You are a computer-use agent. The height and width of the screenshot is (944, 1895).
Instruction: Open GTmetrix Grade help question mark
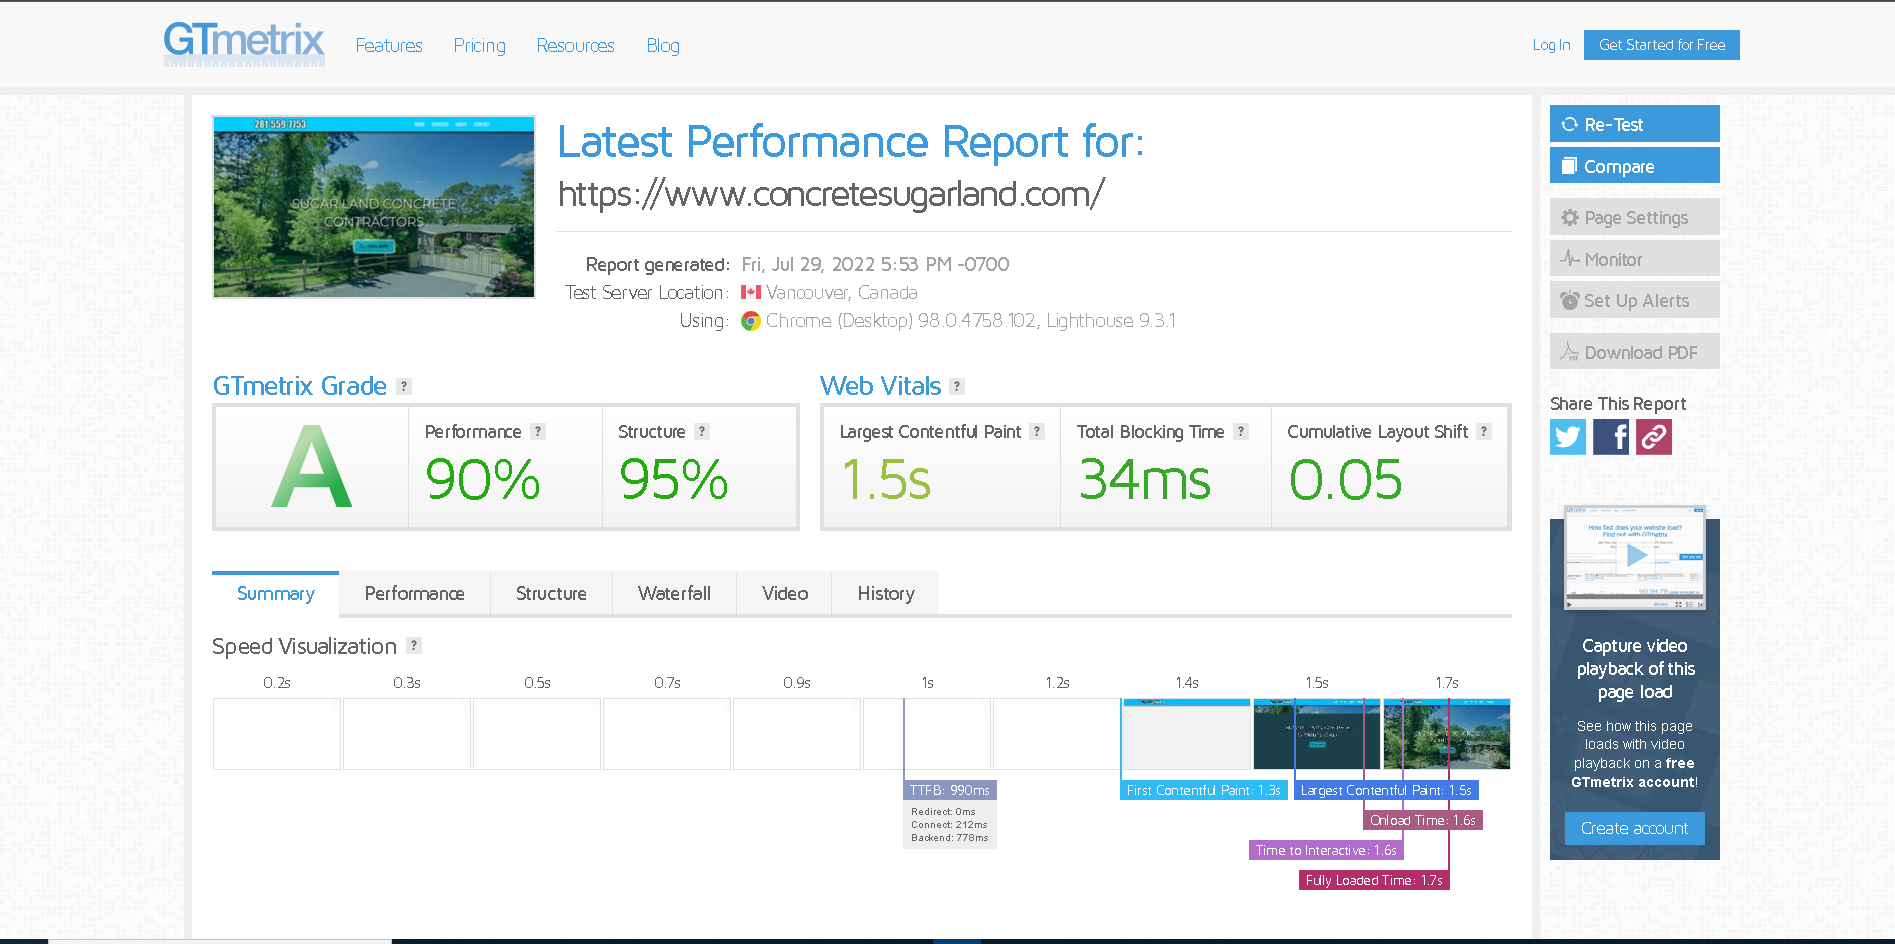(x=404, y=386)
